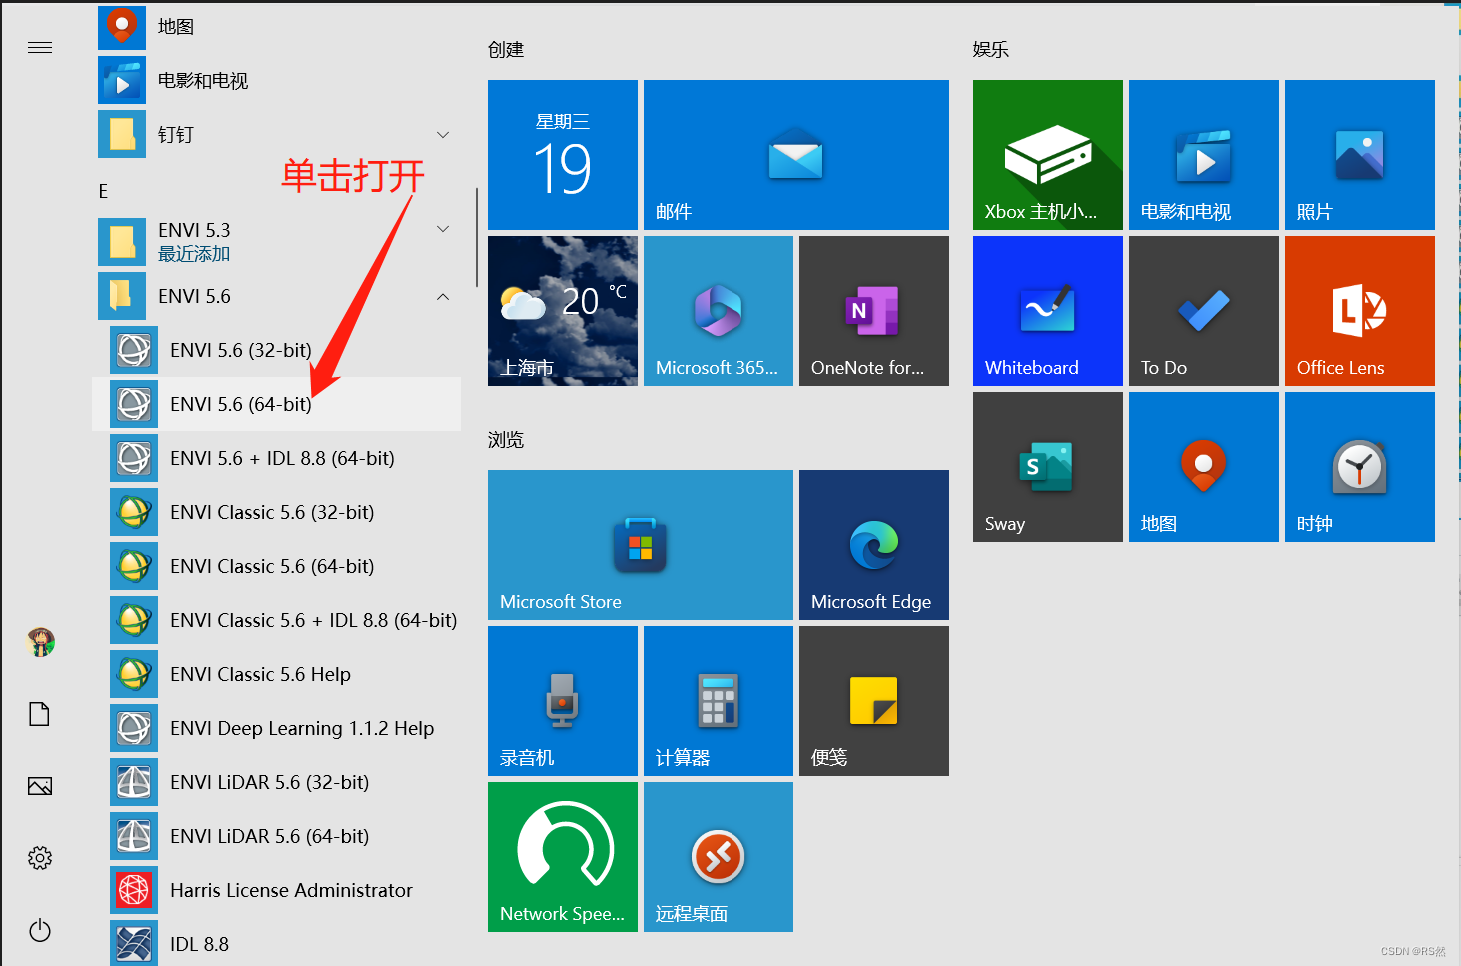Open Settings gear icon
The image size is (1461, 966).
click(x=40, y=858)
